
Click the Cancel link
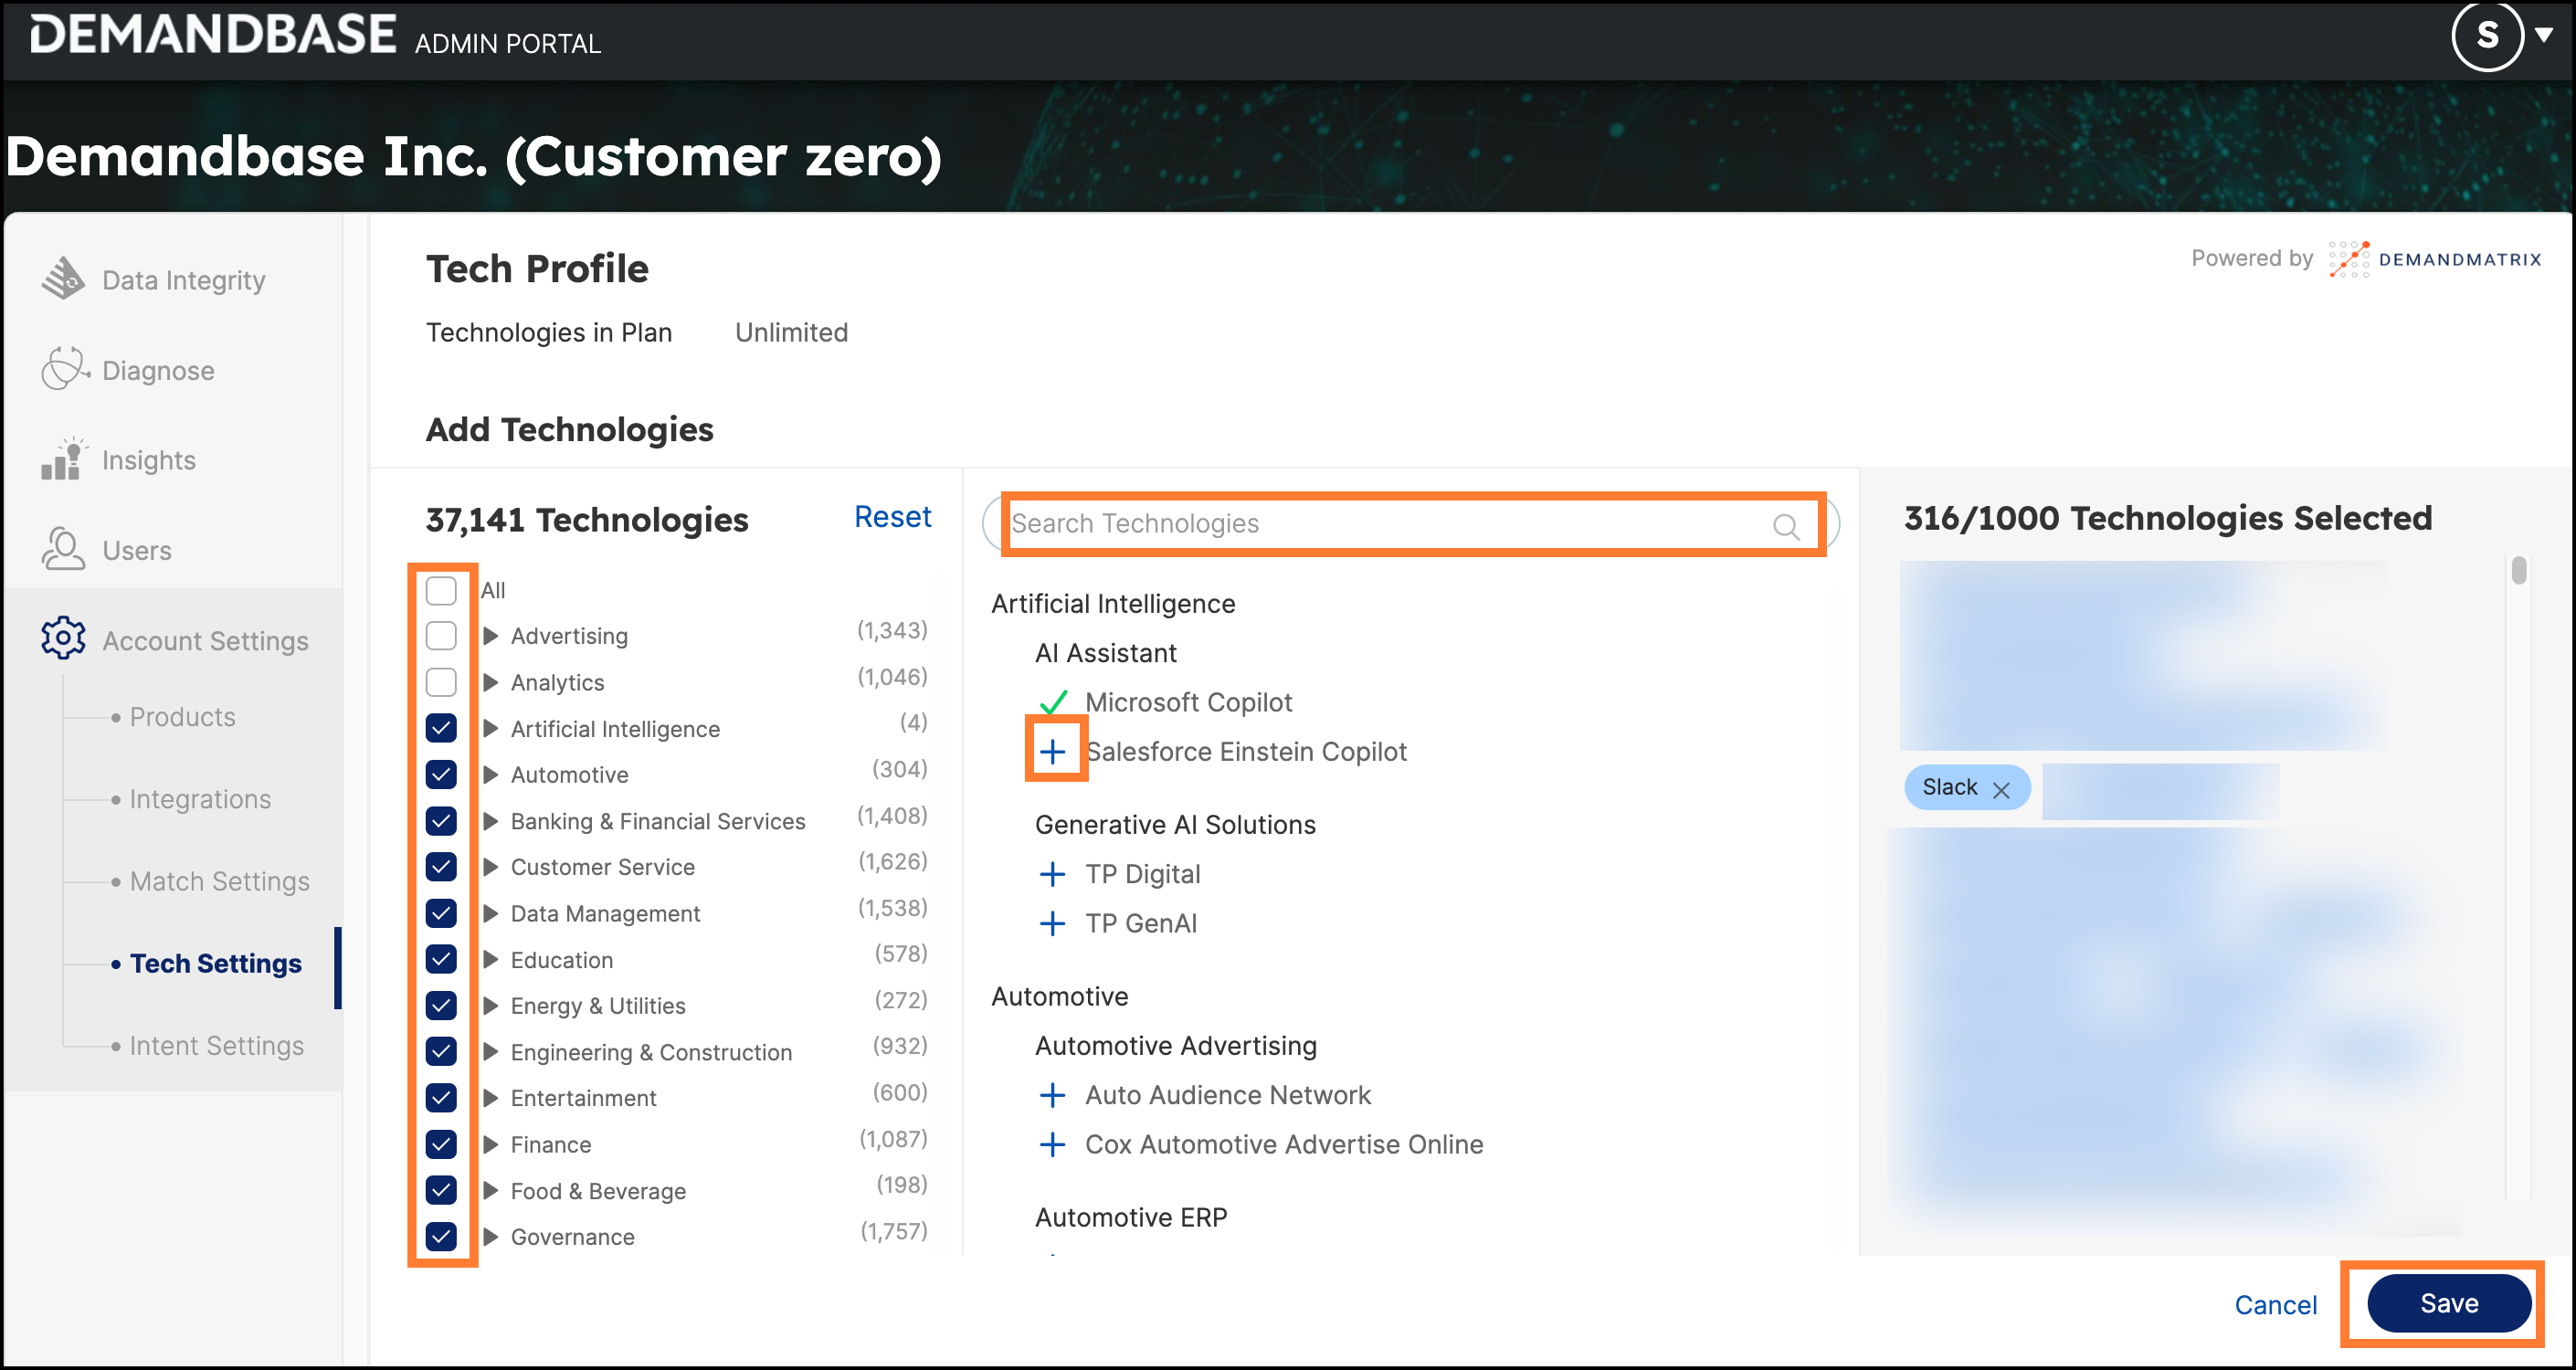(x=2275, y=1305)
